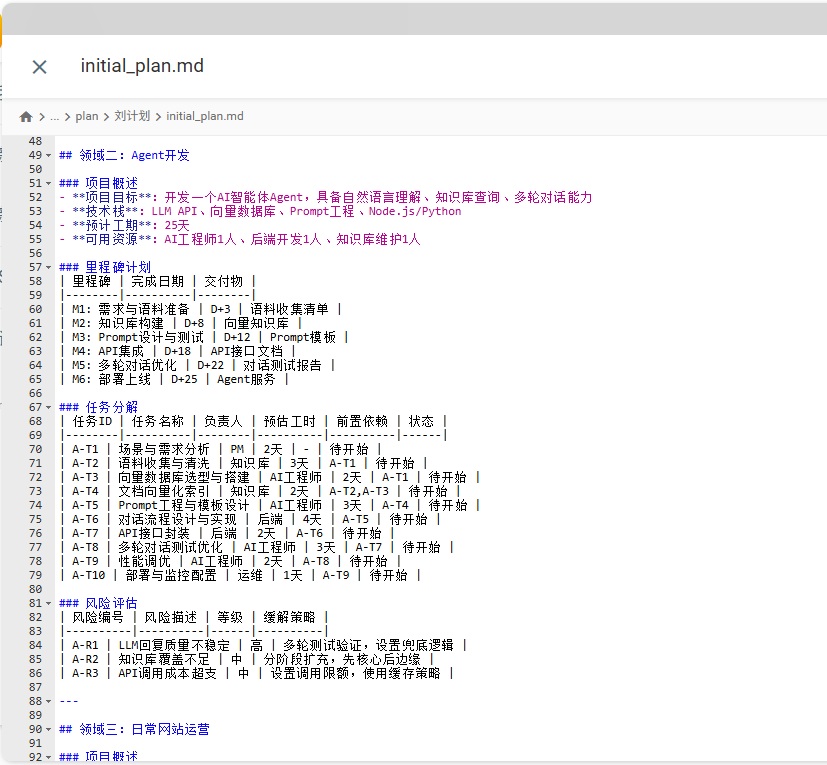Click the M6: 部署上线 row
This screenshot has width=827, height=765.
[x=174, y=379]
